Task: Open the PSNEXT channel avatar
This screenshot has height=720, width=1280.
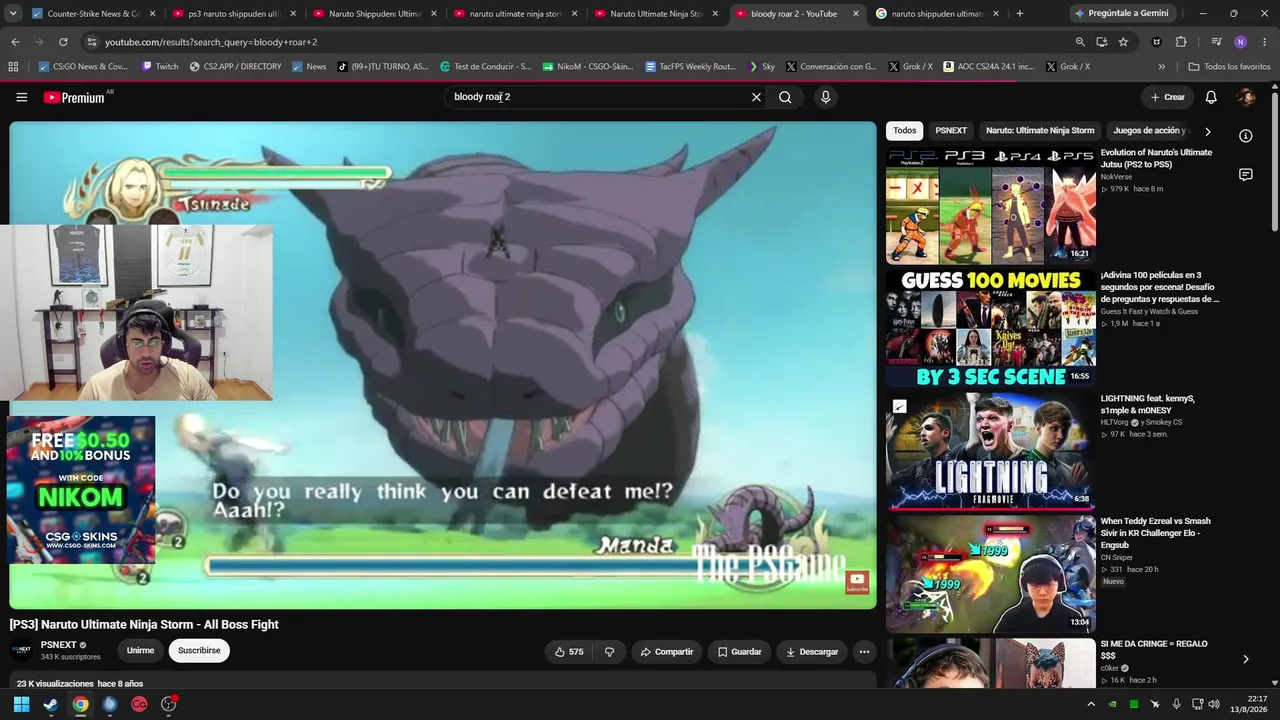Action: tap(21, 651)
